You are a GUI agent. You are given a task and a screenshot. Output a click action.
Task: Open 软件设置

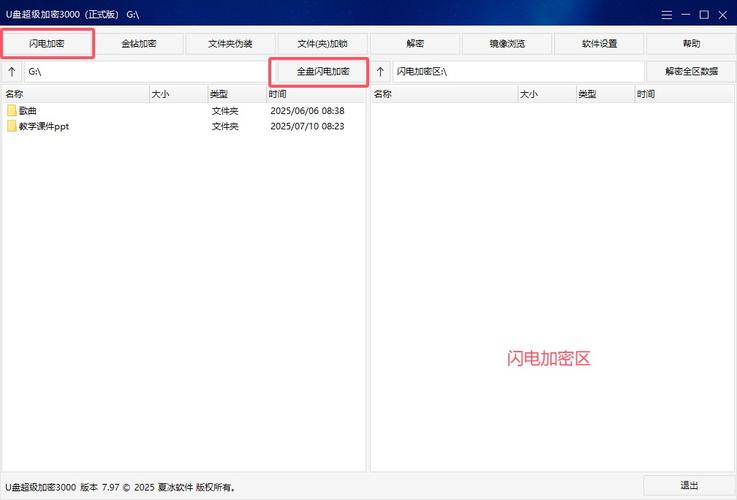click(599, 44)
